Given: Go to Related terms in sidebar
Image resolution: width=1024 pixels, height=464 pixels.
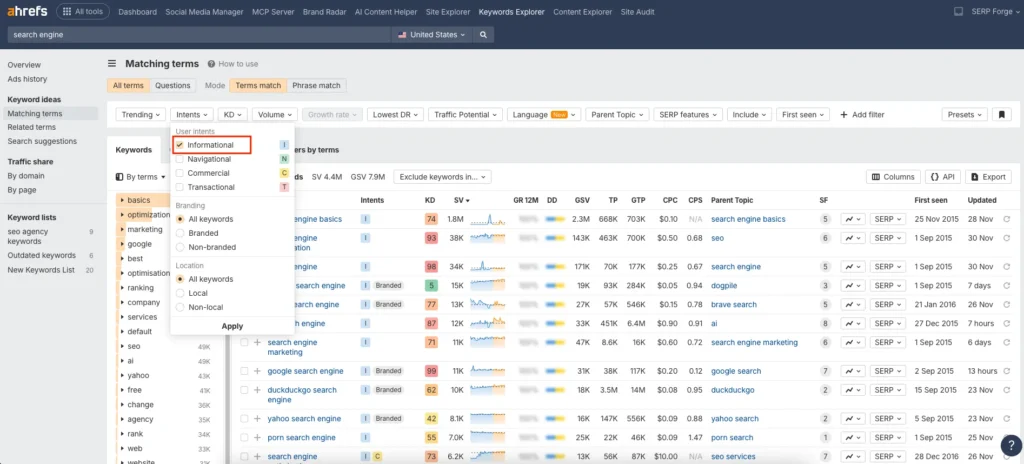Looking at the screenshot, I should pos(31,127).
